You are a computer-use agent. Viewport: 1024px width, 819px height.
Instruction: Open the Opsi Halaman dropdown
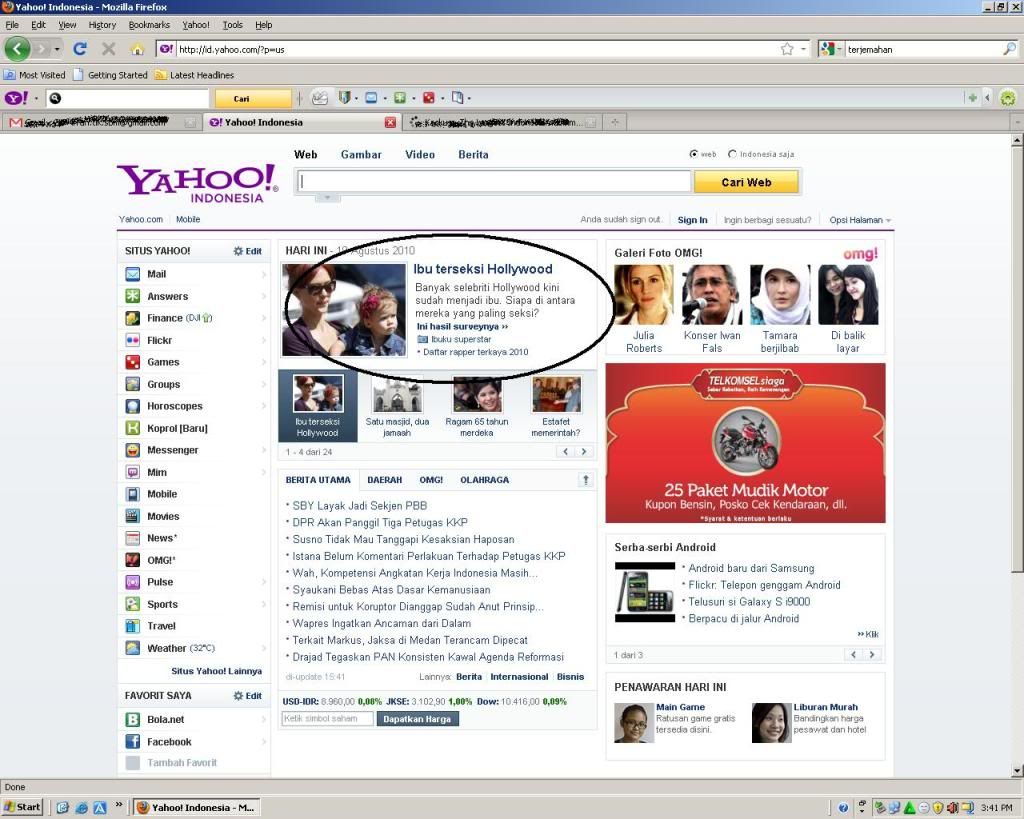(x=860, y=220)
